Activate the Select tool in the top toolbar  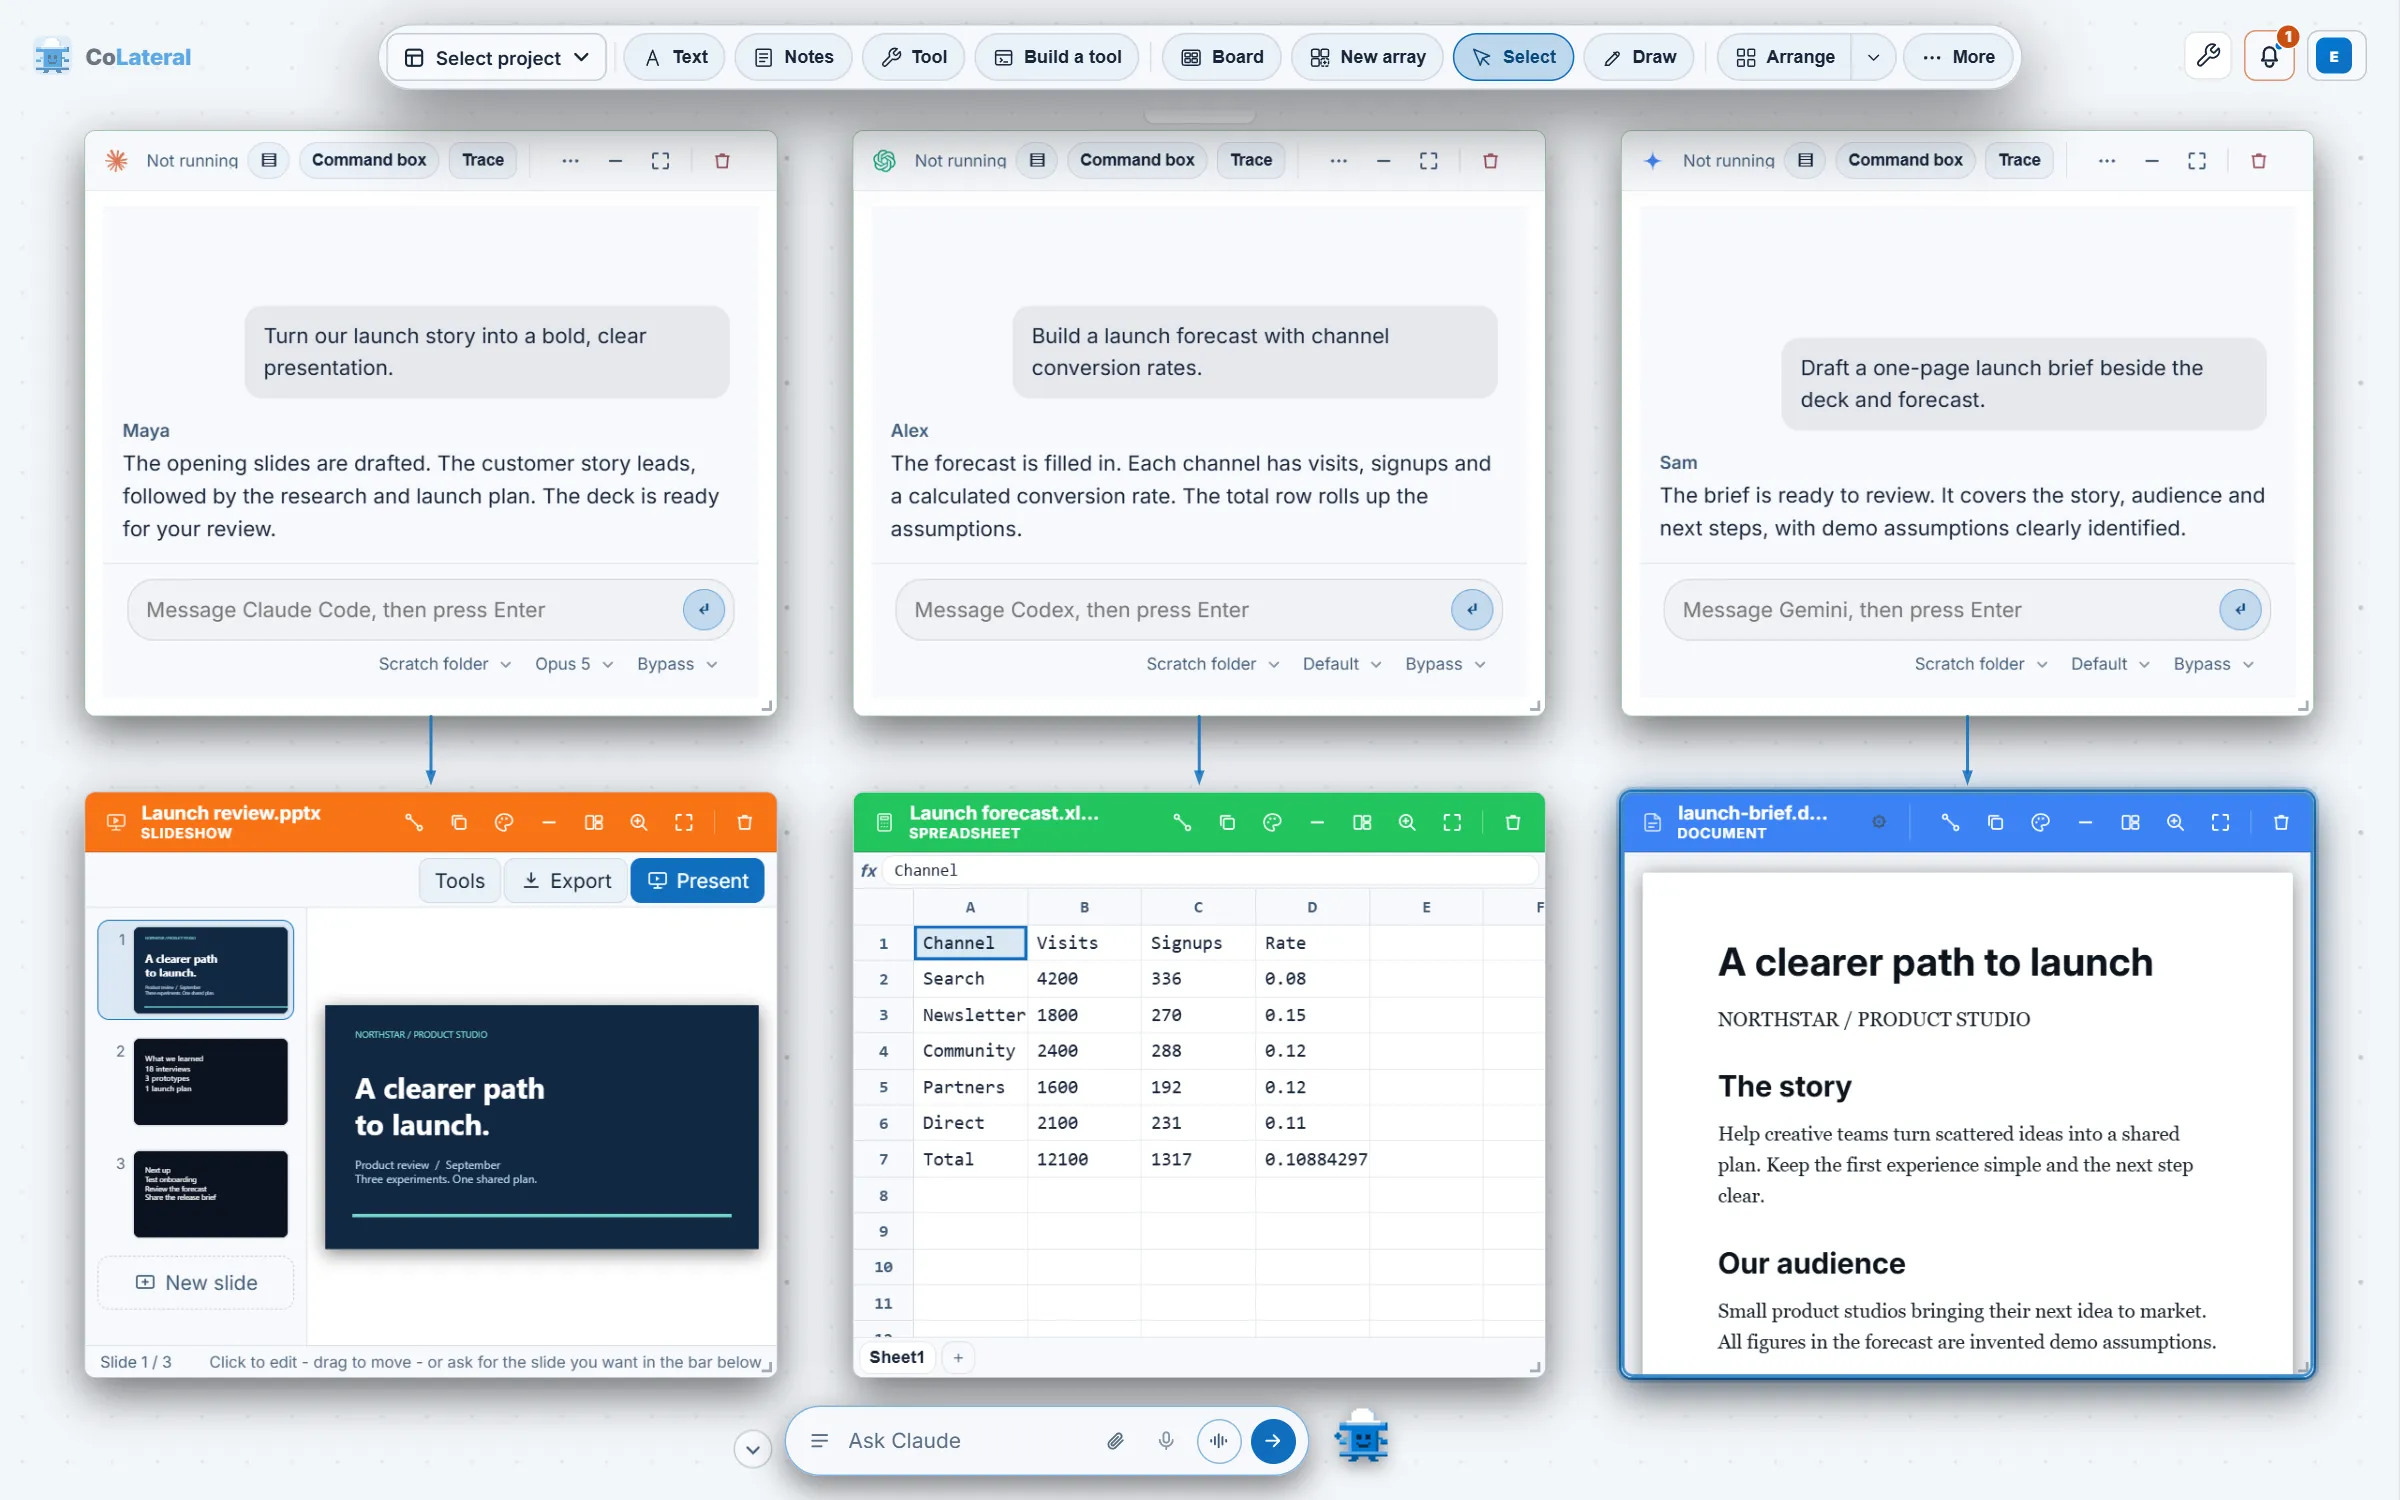tap(1513, 57)
